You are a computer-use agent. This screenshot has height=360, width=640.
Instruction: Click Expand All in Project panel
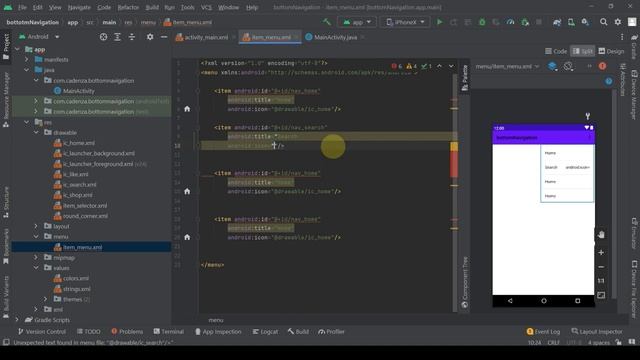[117, 37]
